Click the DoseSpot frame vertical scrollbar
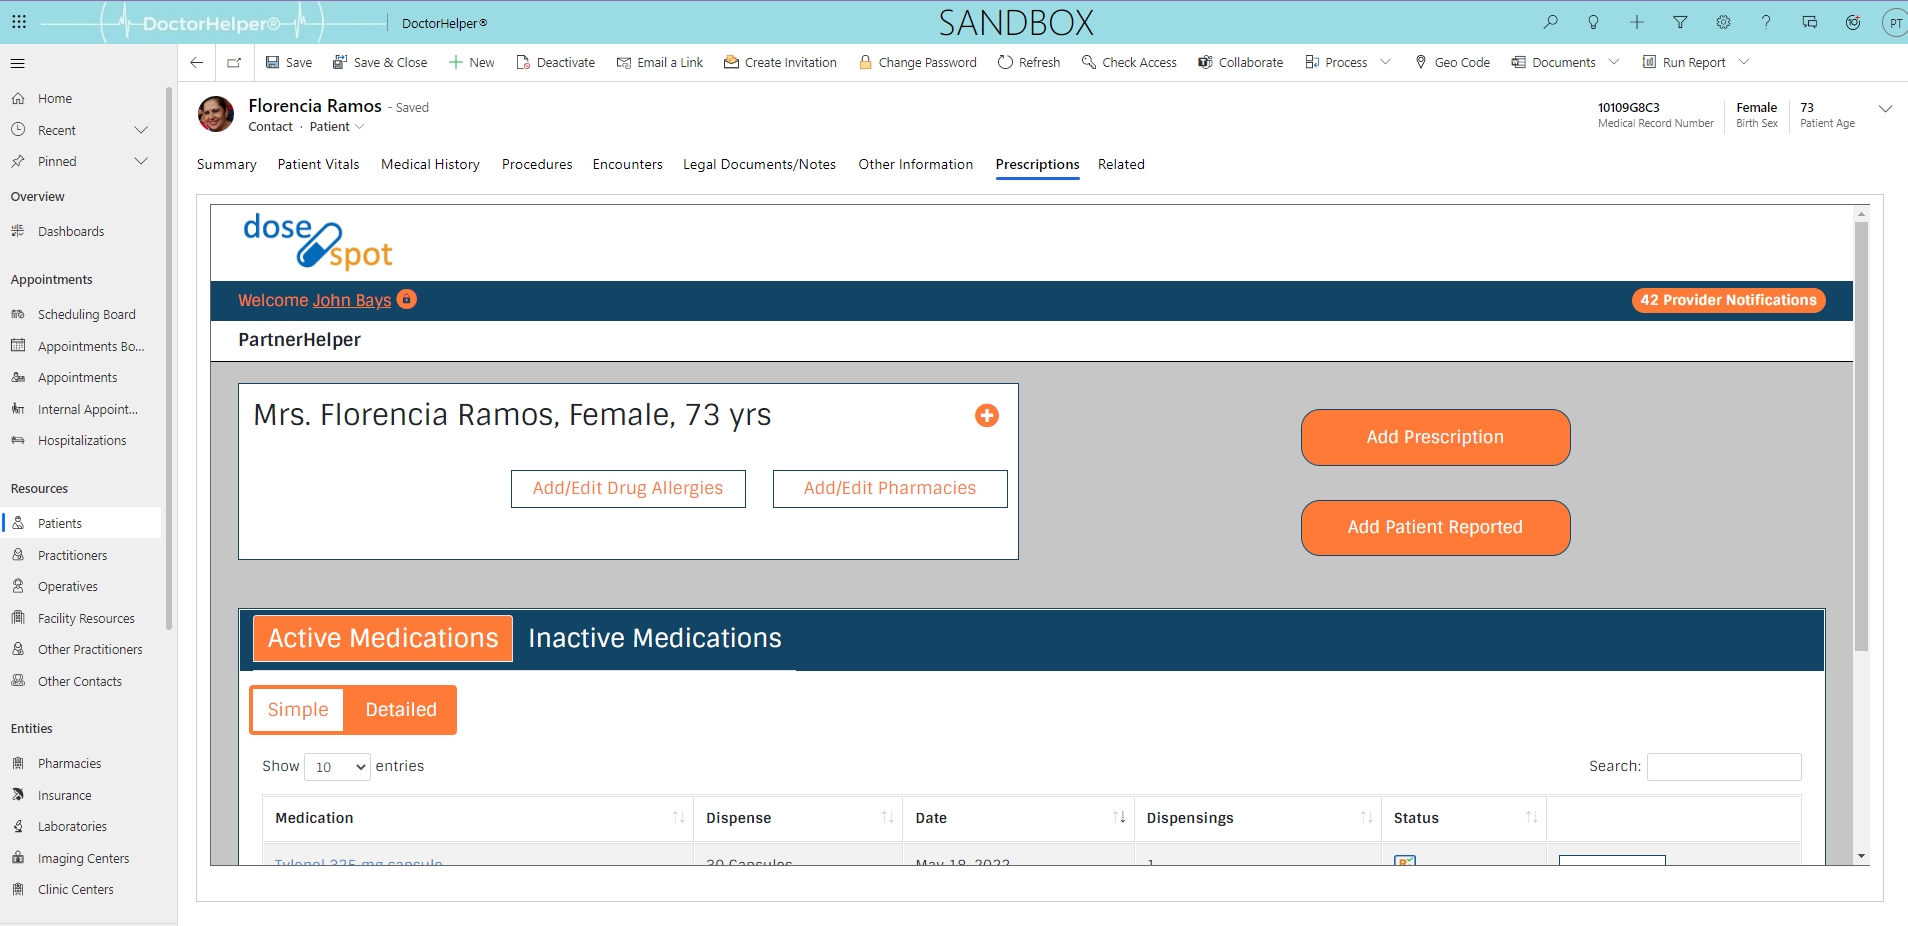 click(x=1861, y=436)
